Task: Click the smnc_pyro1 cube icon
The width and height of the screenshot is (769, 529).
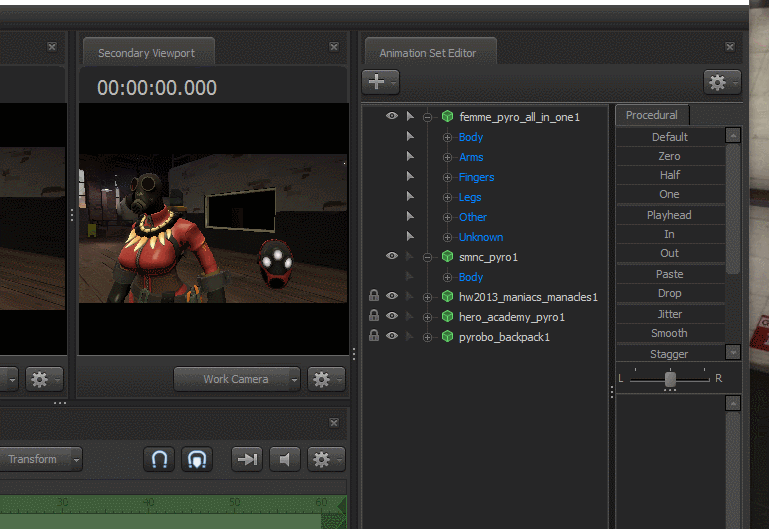Action: click(x=447, y=256)
